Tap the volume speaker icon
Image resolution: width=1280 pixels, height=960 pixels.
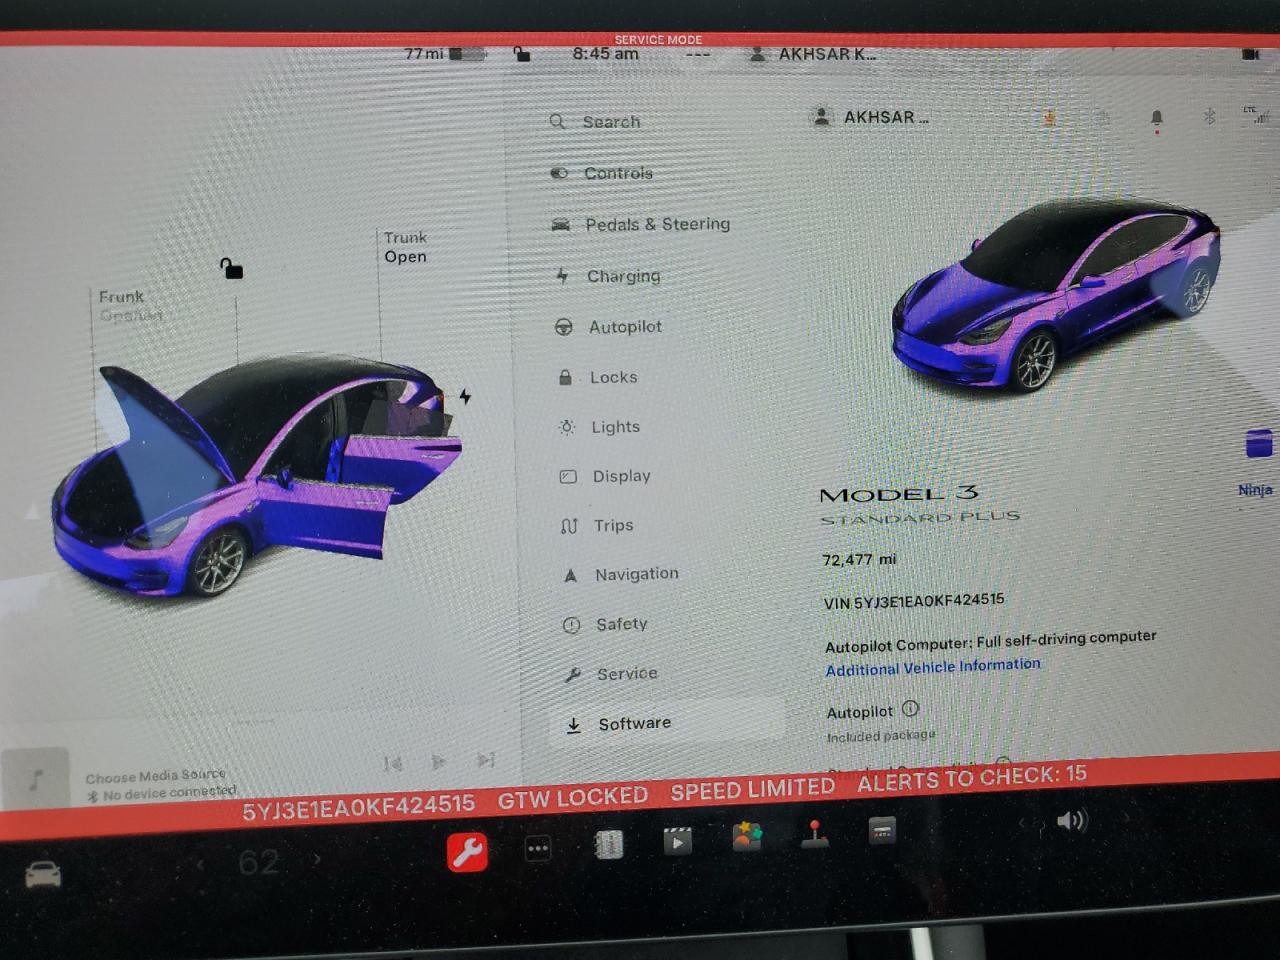coord(1071,821)
